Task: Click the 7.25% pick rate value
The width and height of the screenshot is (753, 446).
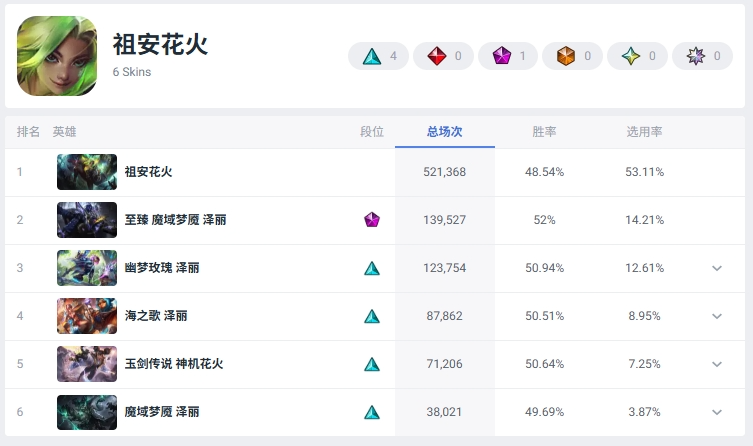Action: pos(644,364)
